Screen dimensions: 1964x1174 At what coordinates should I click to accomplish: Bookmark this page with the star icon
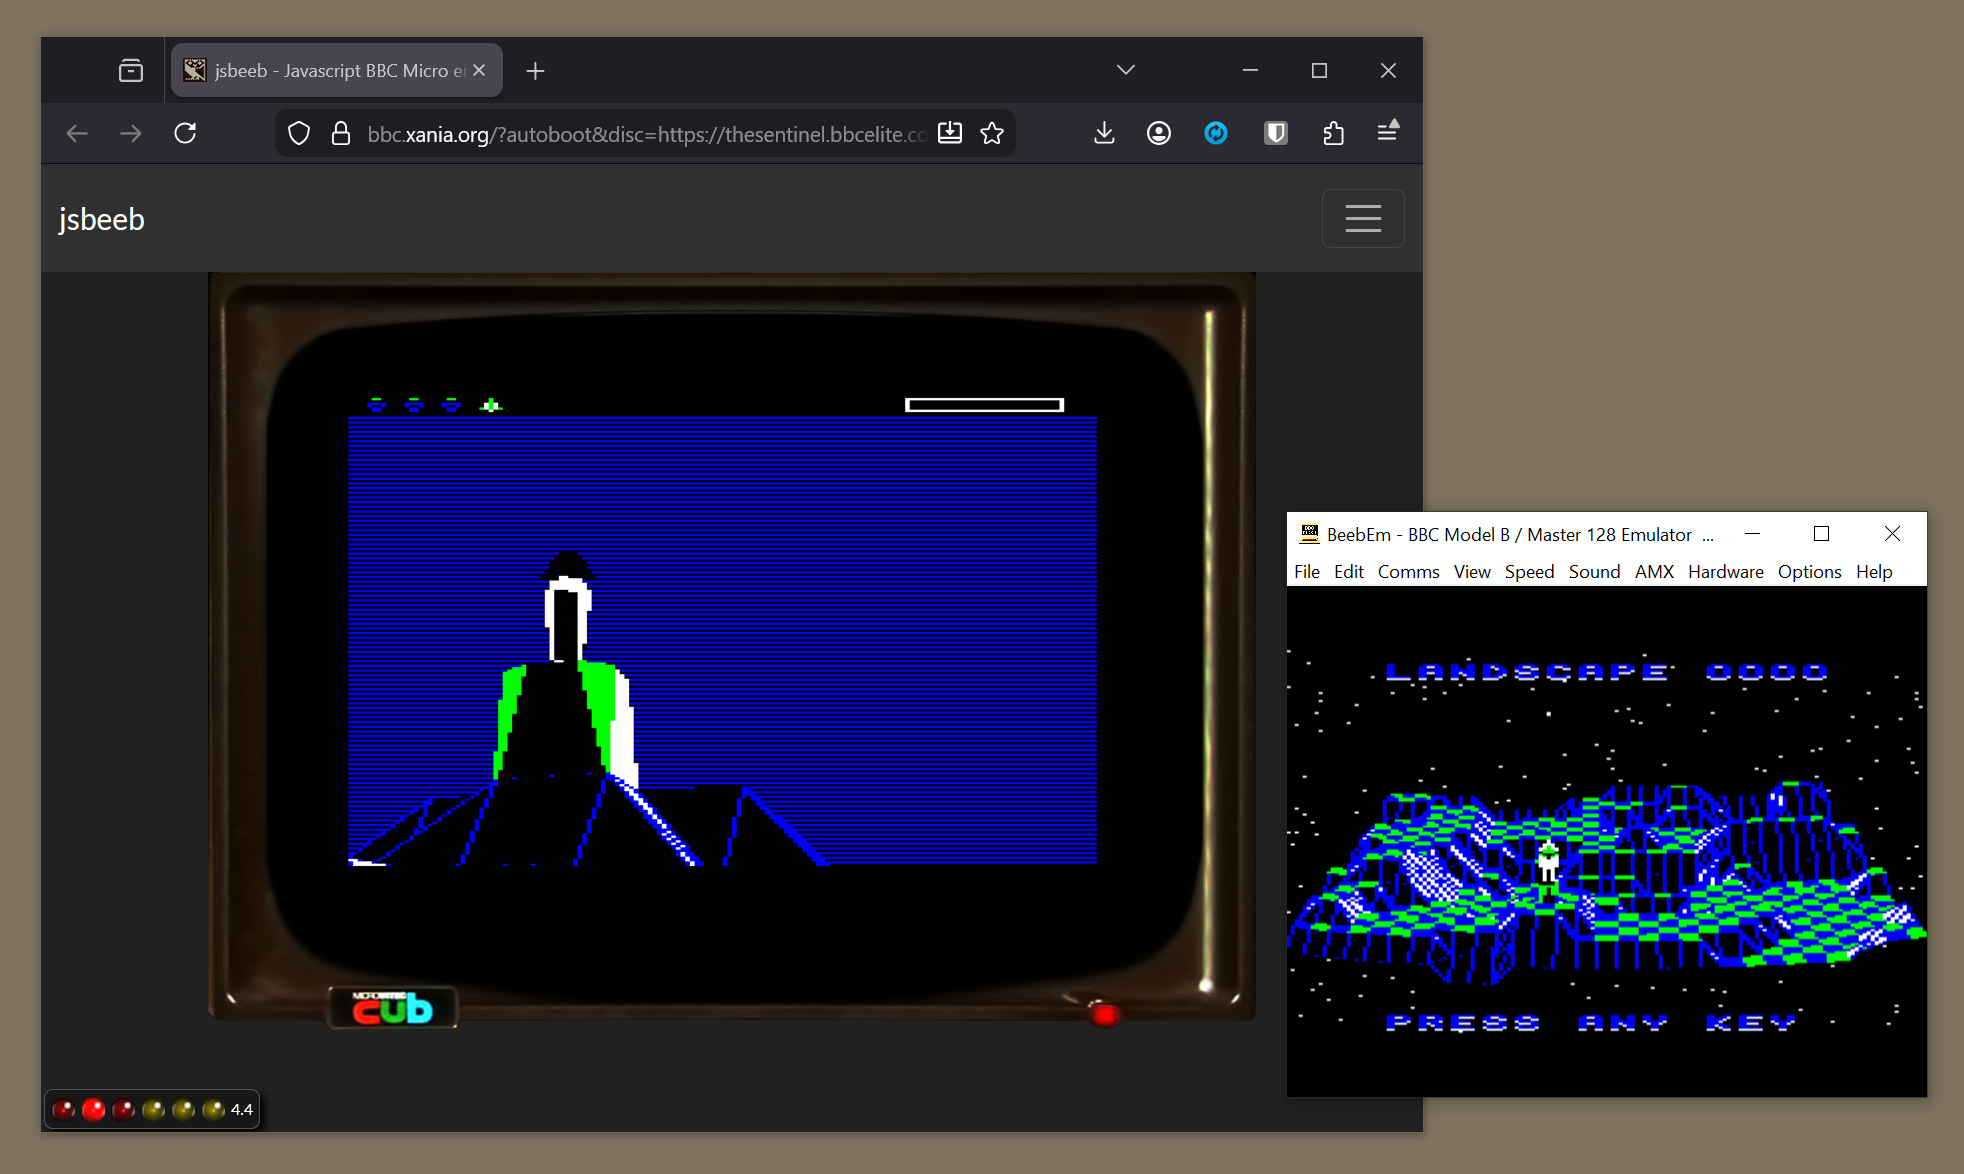coord(993,133)
